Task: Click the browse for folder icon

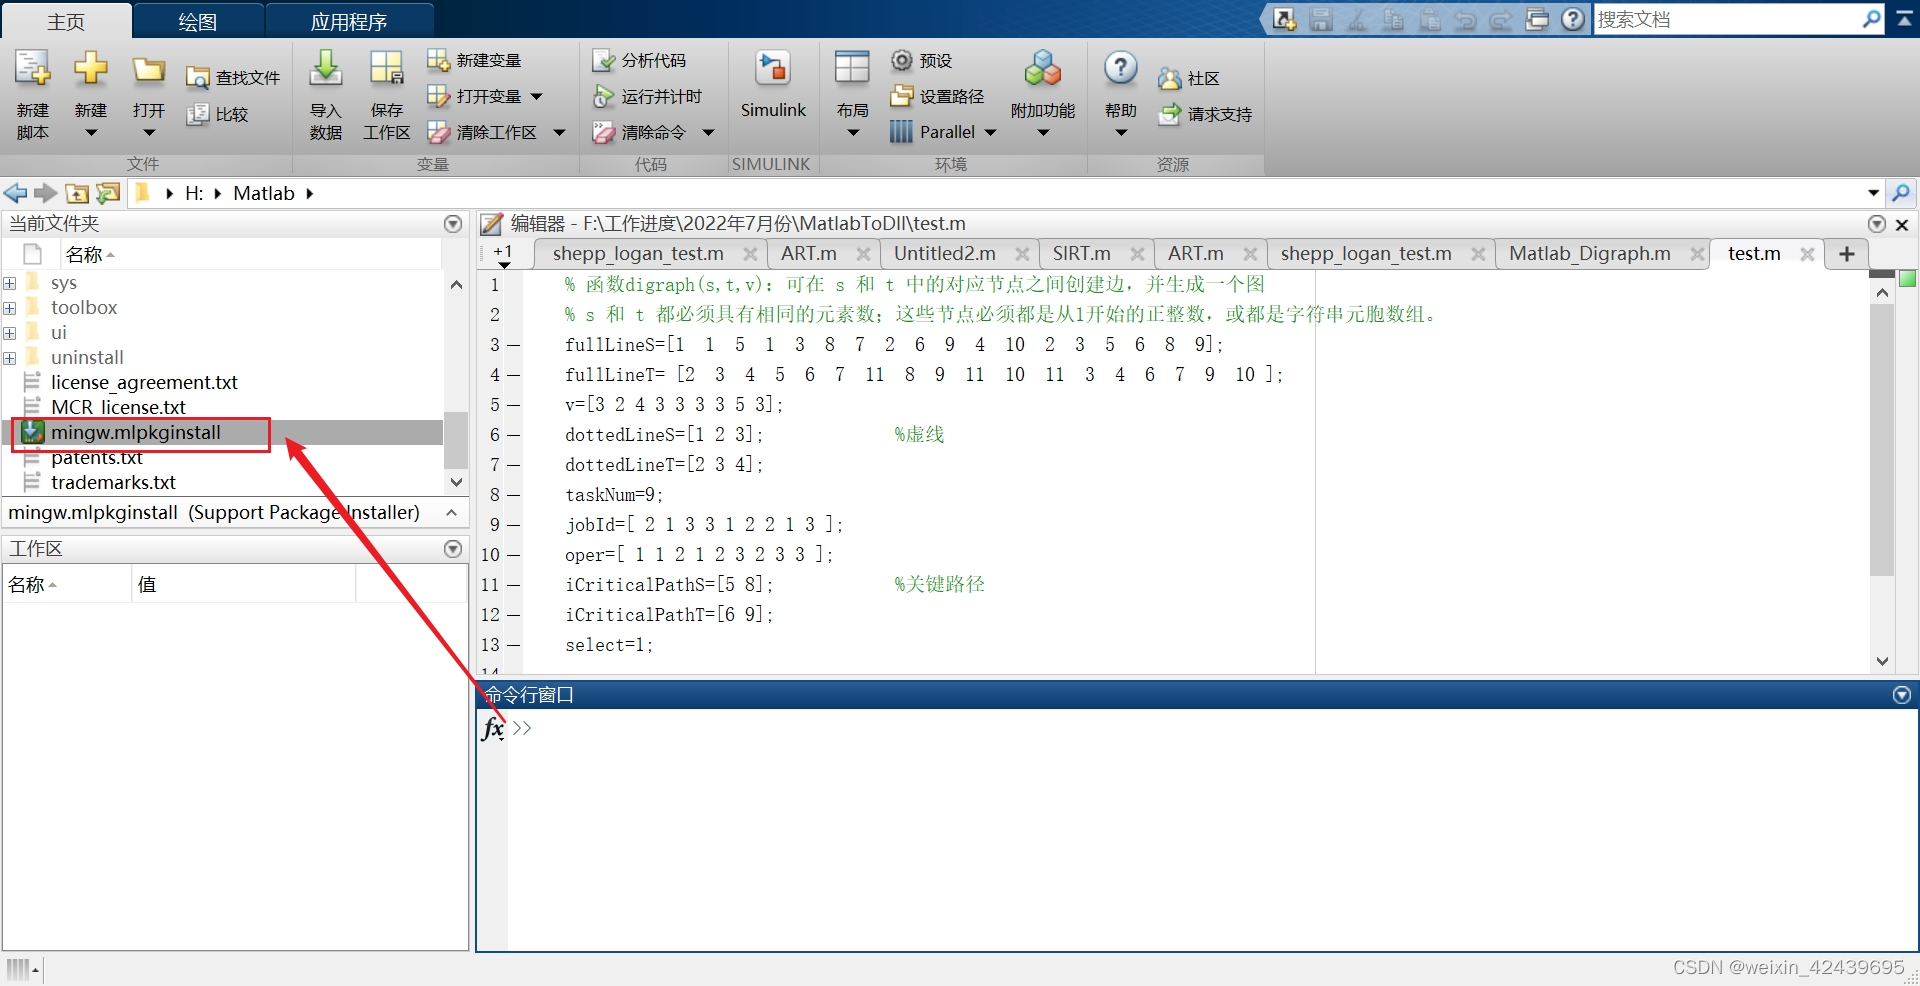Action: [109, 193]
